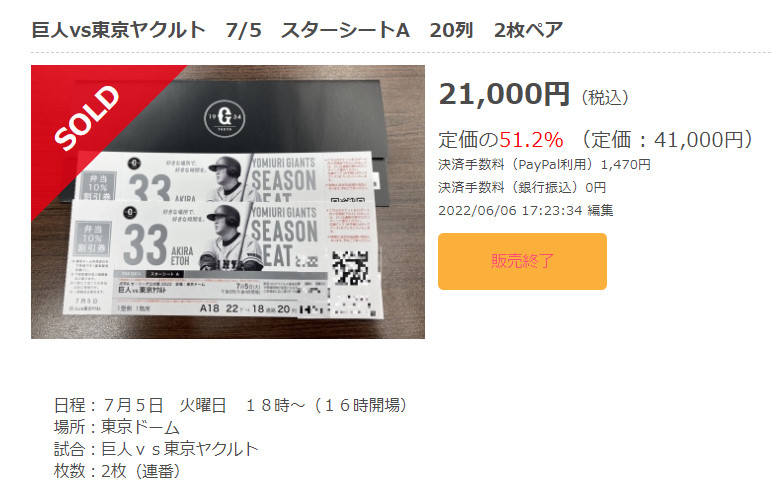The height and width of the screenshot is (488, 771).
Task: Click the QR code on the ticket
Action: point(350,268)
